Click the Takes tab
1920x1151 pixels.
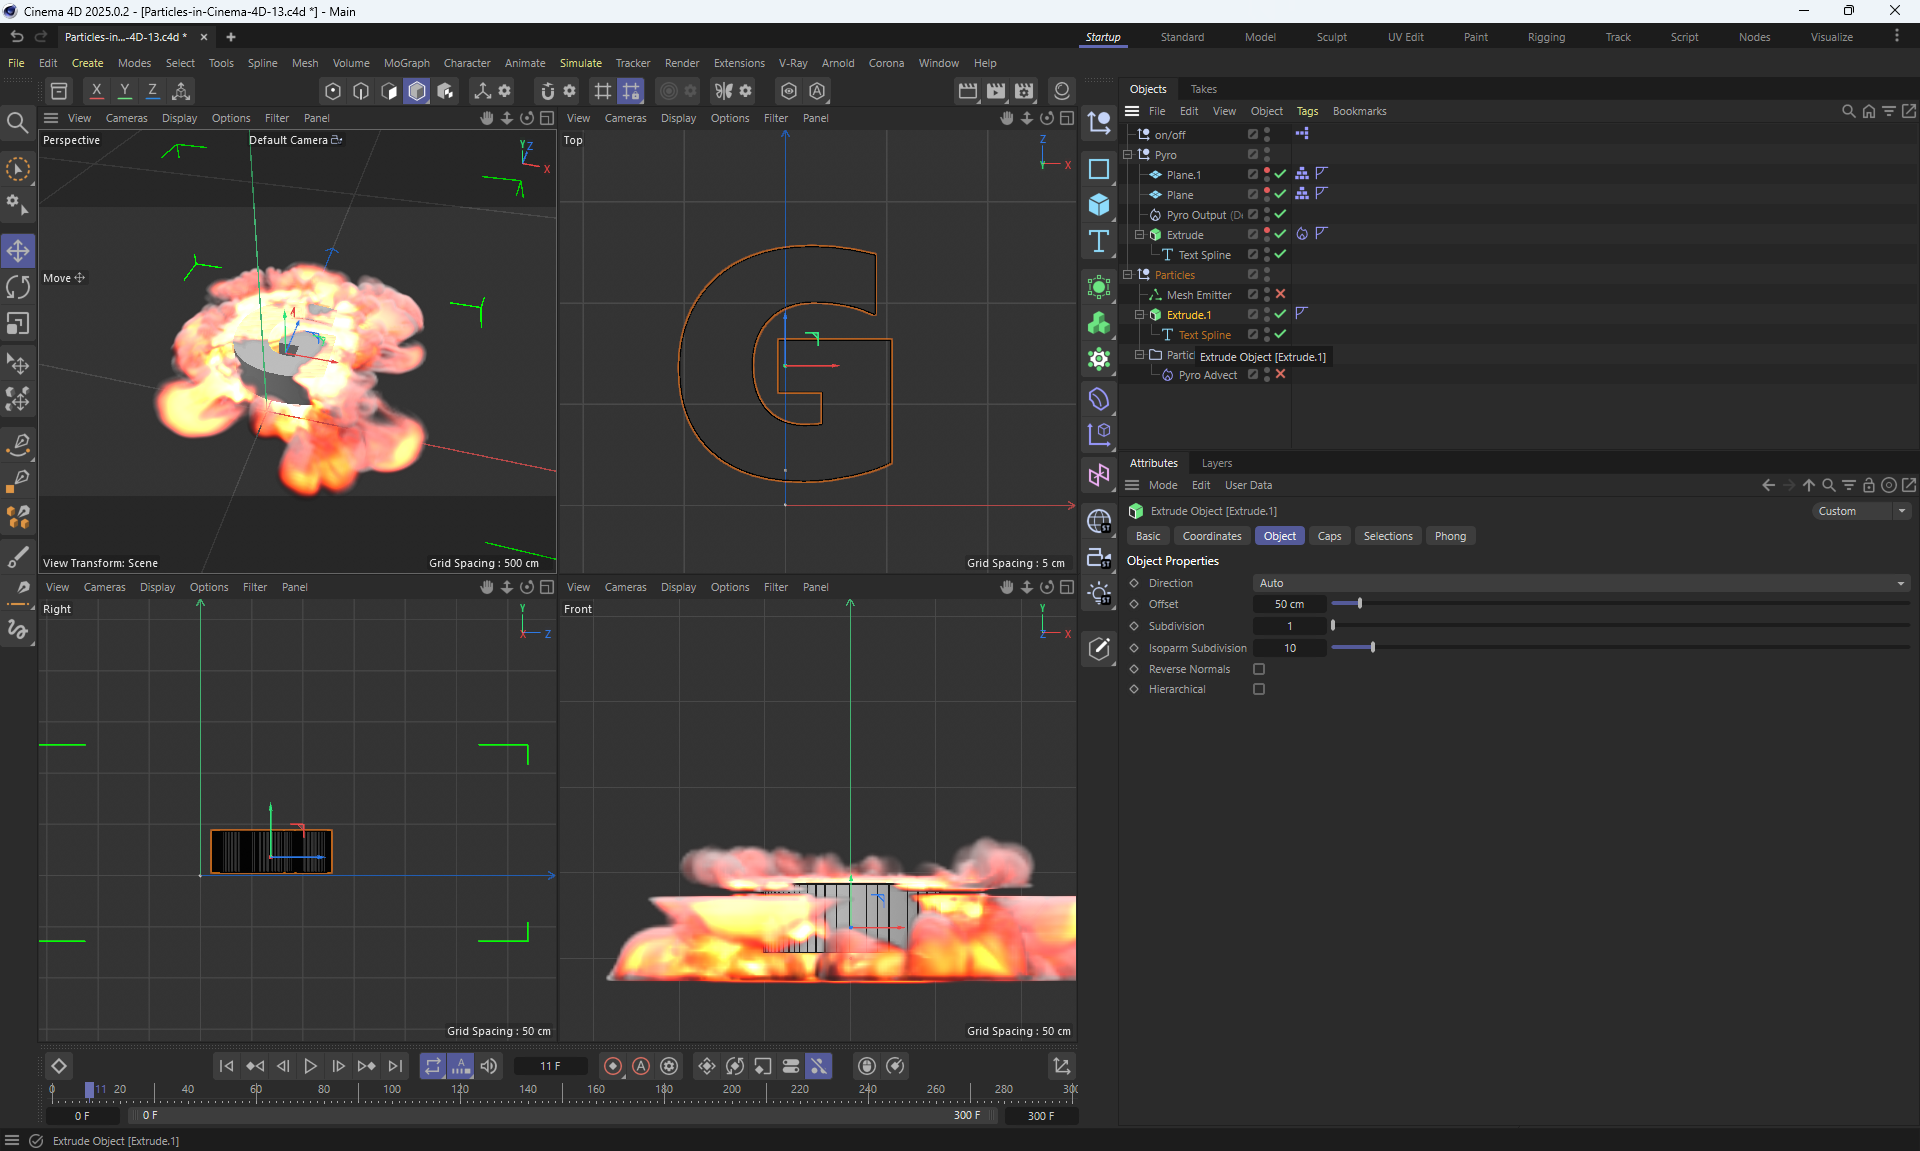point(1203,89)
